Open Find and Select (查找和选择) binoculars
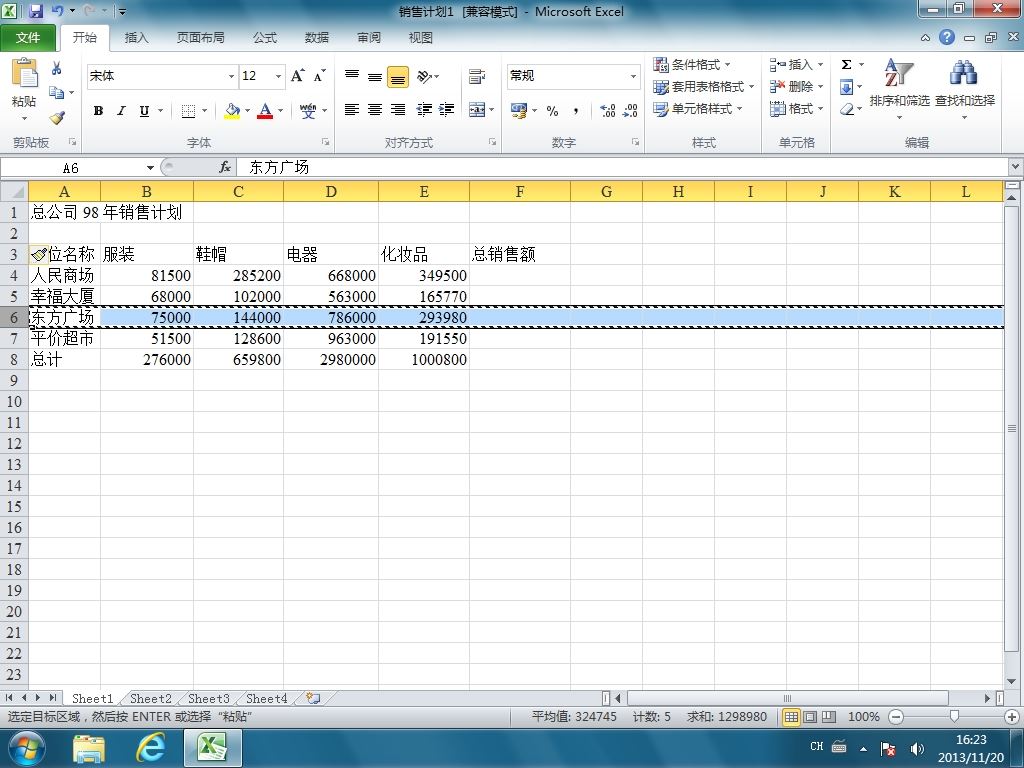Screen dimensions: 1024x768 click(965, 89)
